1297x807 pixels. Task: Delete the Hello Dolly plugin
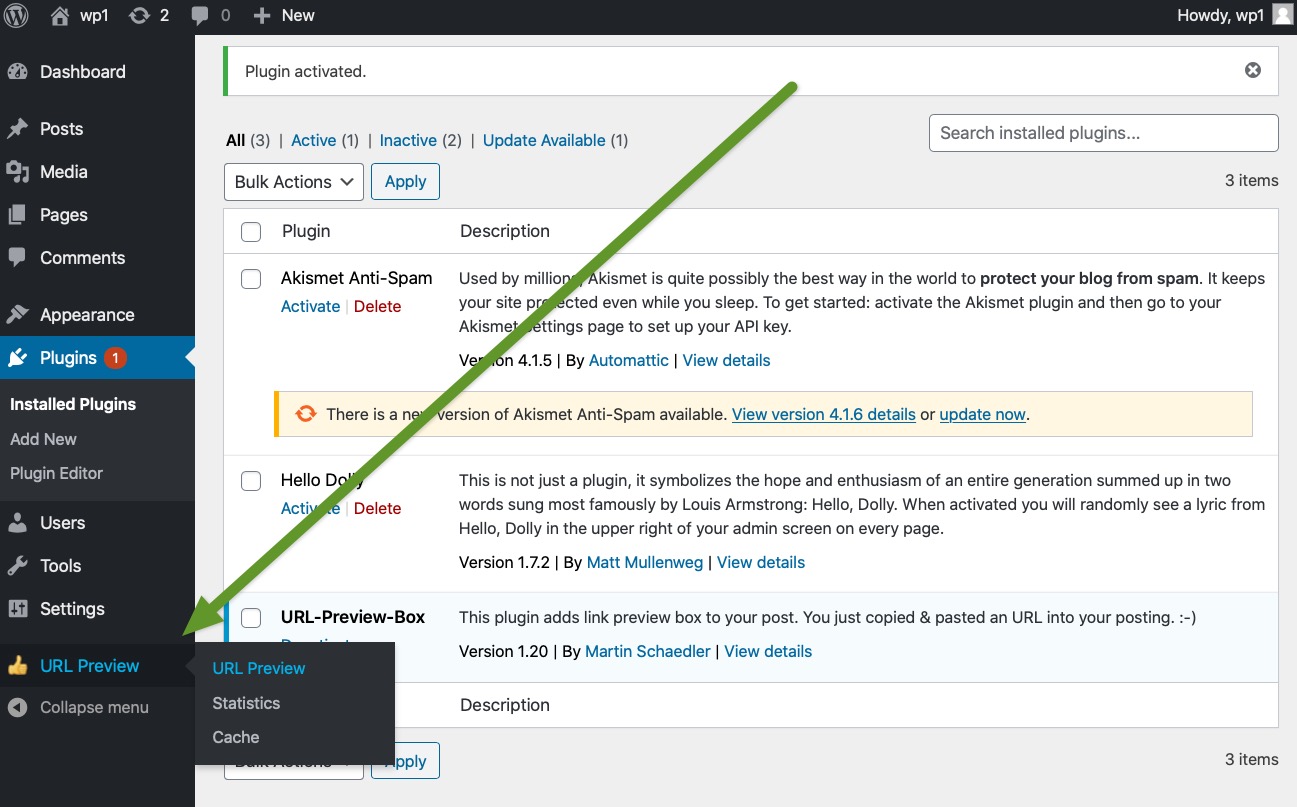coord(377,509)
